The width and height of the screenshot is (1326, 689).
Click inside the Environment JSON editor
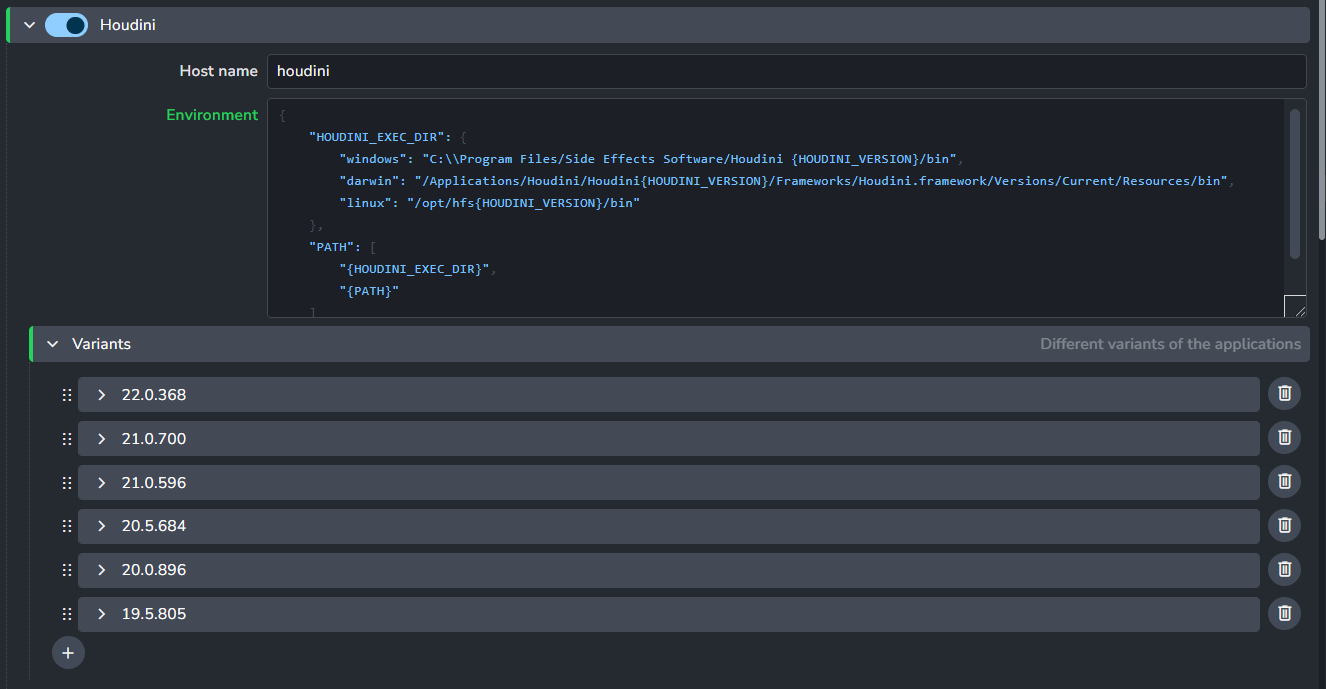775,208
